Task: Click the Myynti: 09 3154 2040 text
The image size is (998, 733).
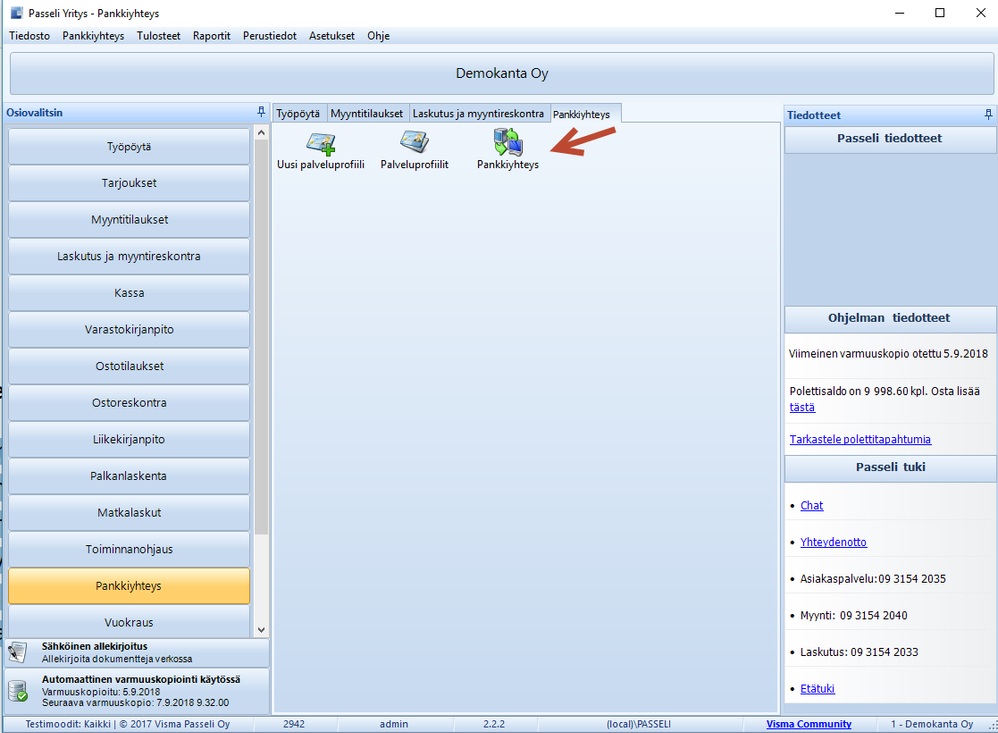Action: 854,615
